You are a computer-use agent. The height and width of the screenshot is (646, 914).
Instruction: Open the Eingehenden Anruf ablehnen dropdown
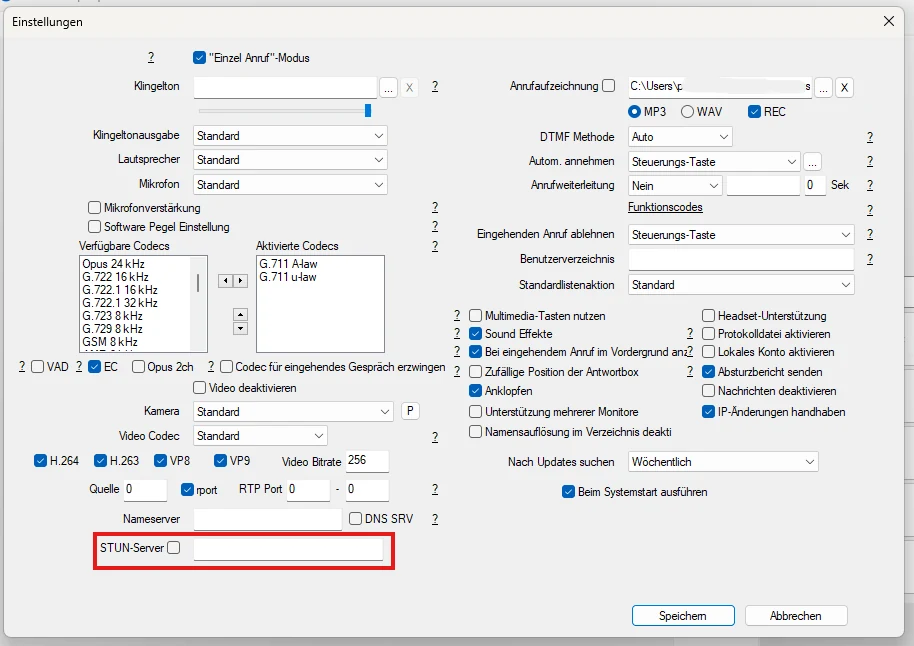(741, 235)
